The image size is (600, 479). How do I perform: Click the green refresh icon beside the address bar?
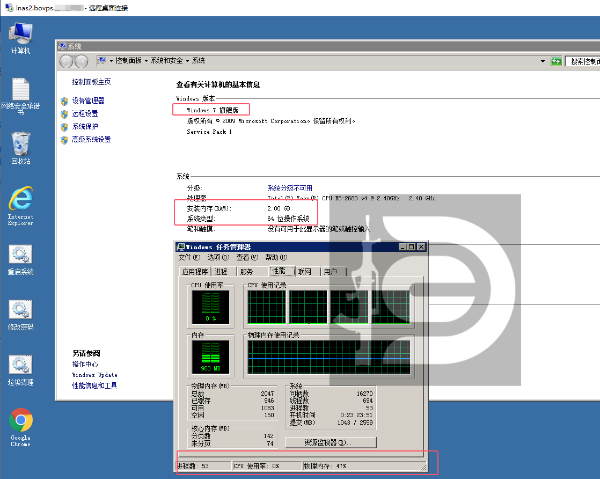(x=556, y=61)
